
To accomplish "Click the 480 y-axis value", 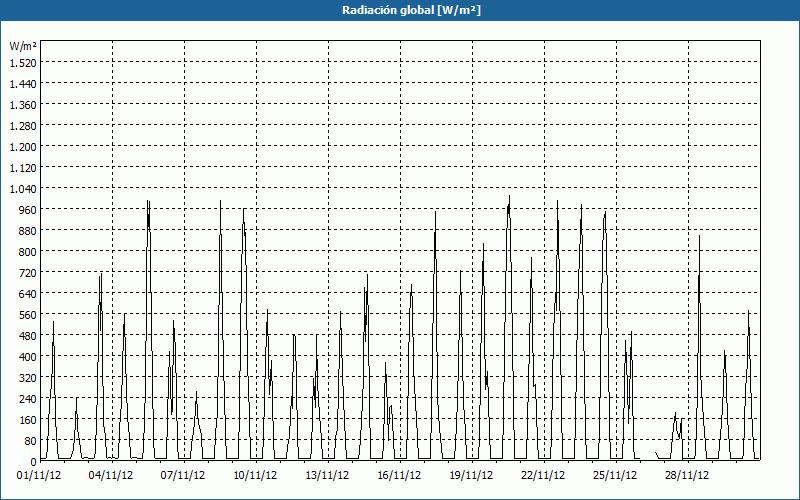I will tap(28, 336).
